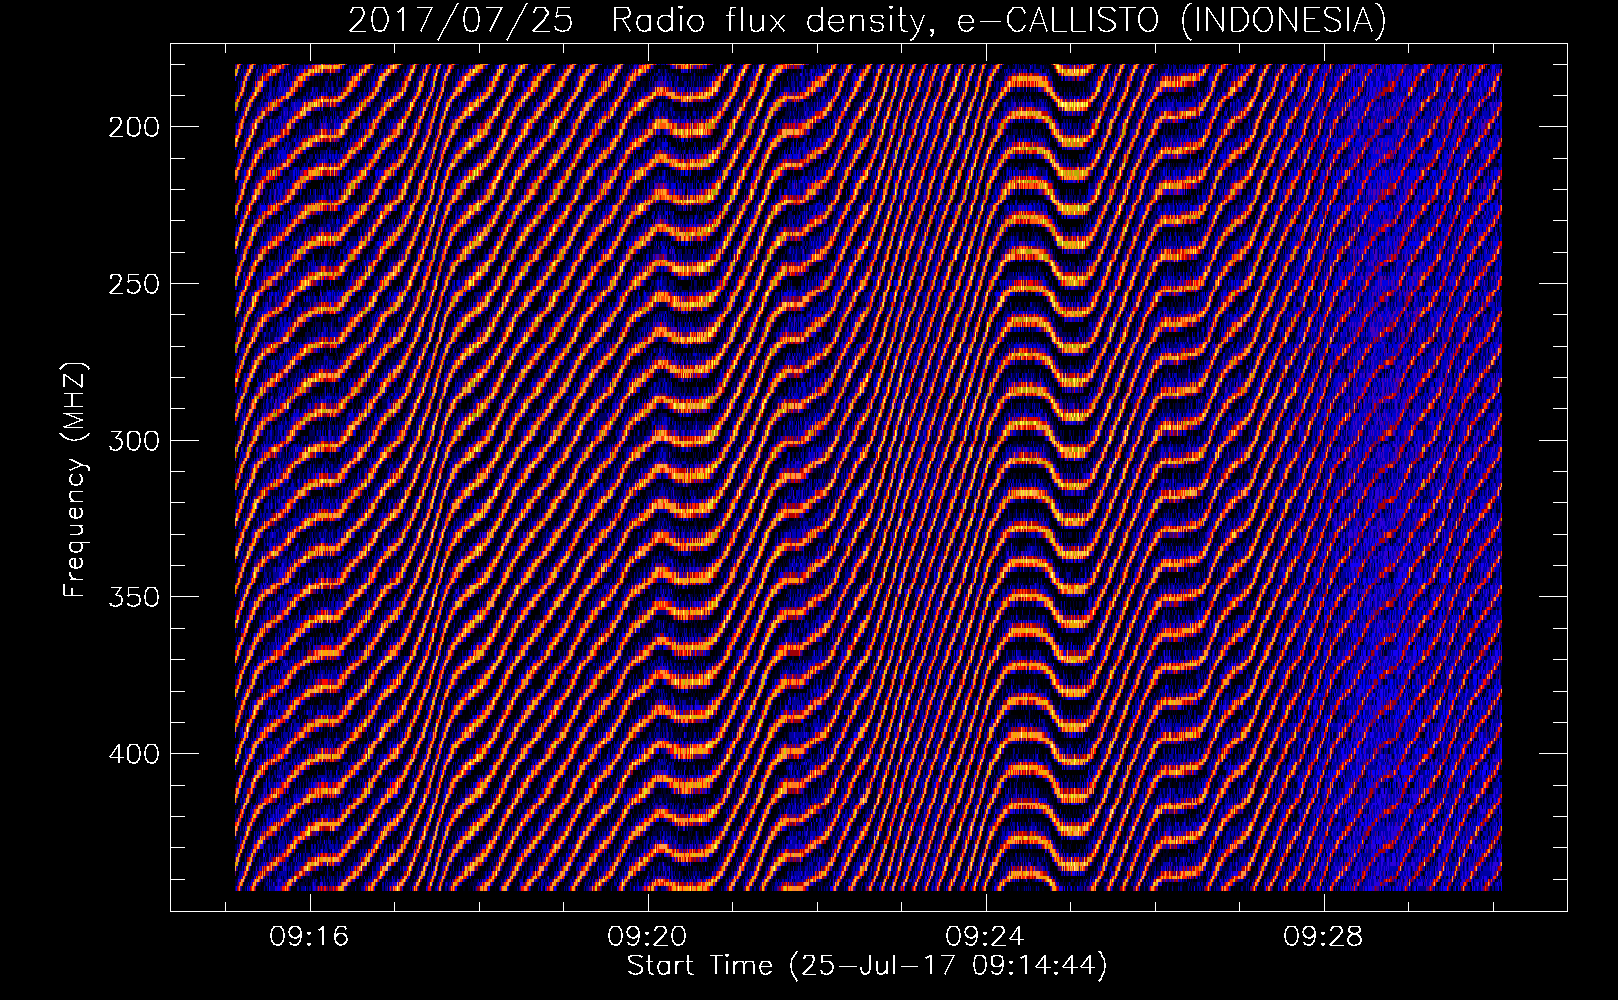Click the 09:24 time tick label
Viewport: 1618px width, 1000px height.
986,937
